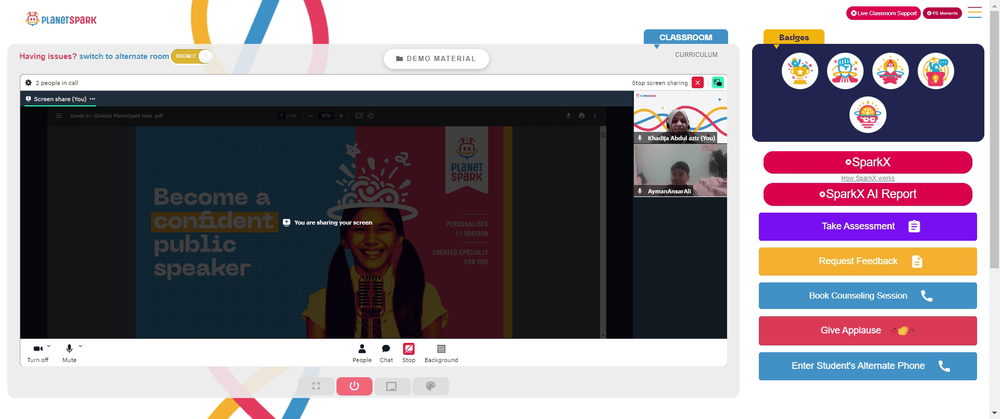Click the shared PDF page number field
Viewport: 1000px width, 419px height.
pos(281,115)
